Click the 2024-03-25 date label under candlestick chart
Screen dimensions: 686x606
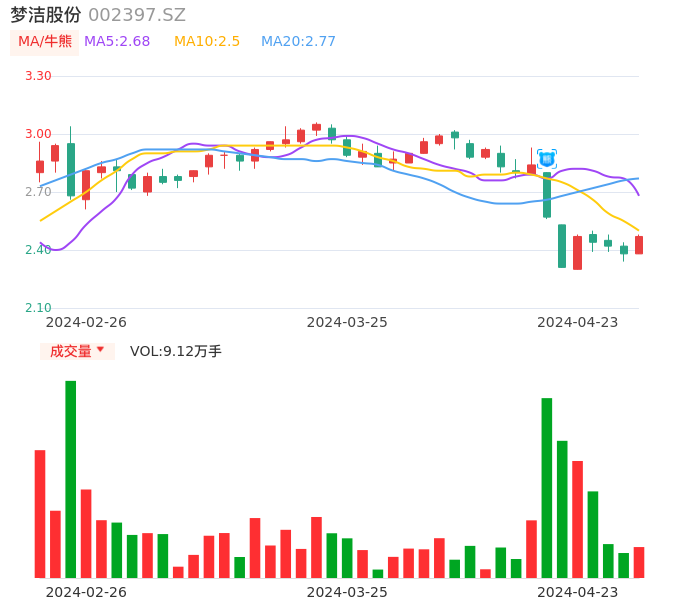(x=347, y=322)
